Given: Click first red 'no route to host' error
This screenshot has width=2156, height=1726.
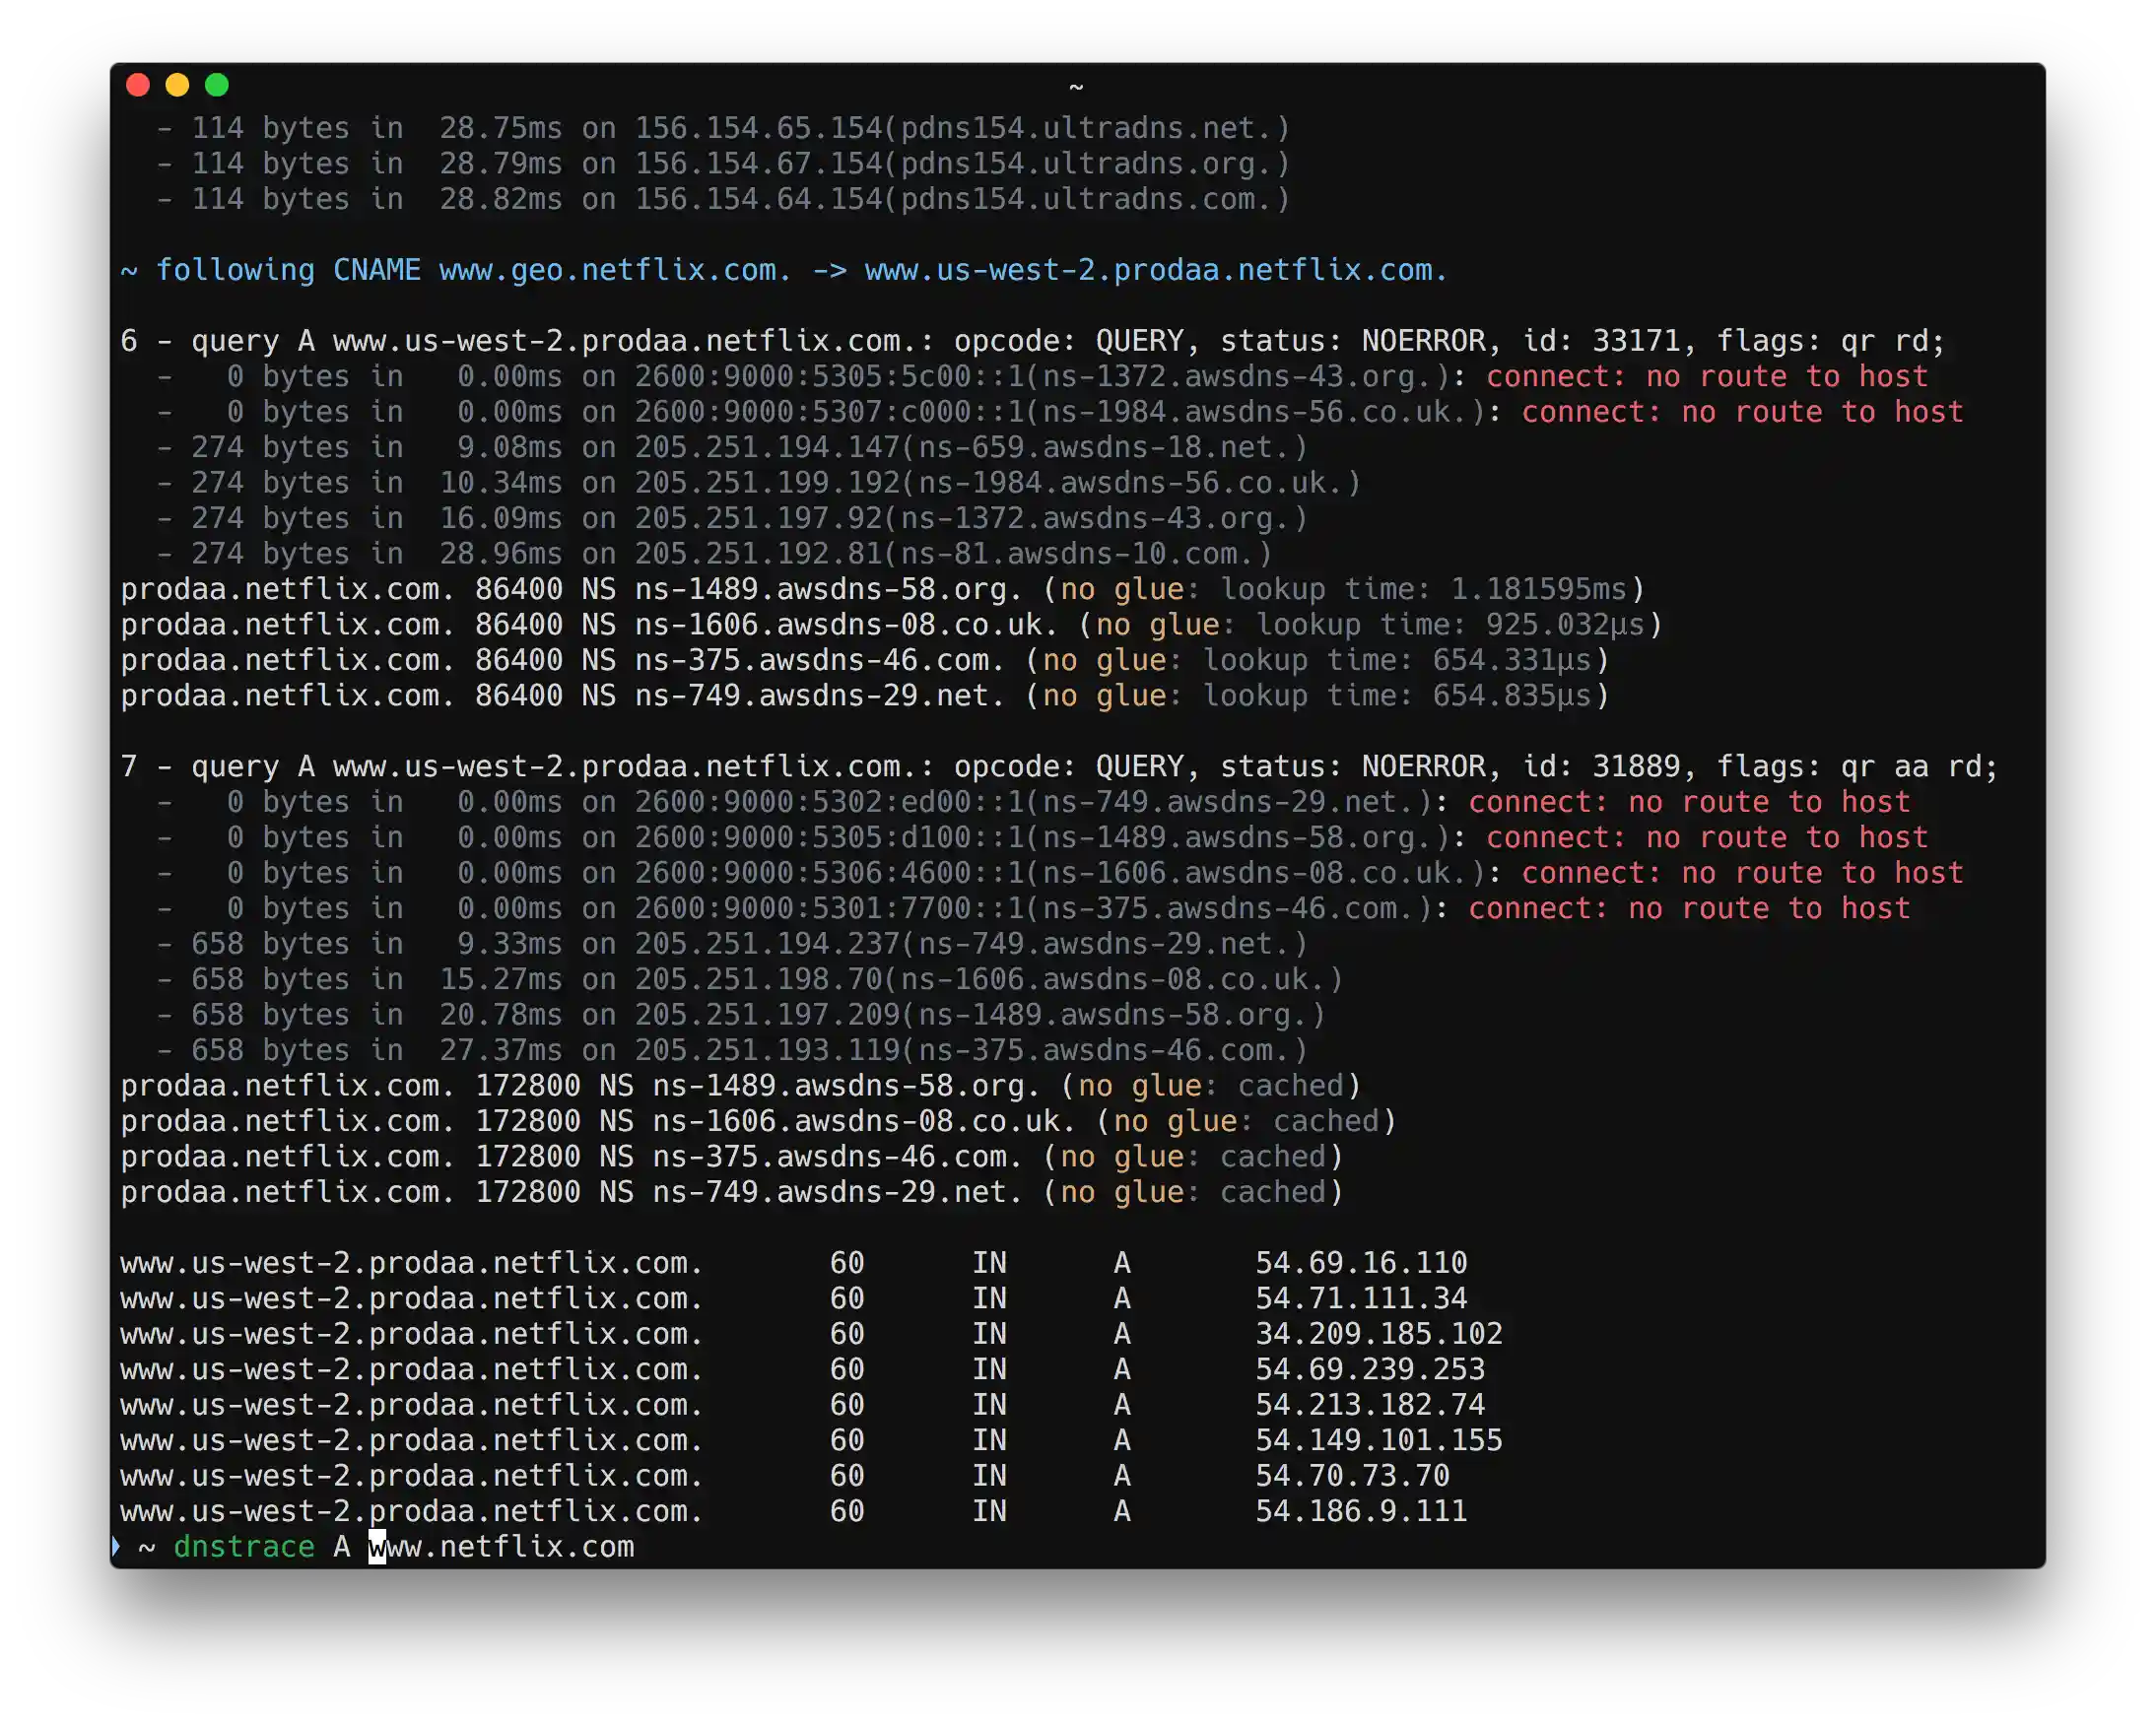Looking at the screenshot, I should pyautogui.click(x=1706, y=377).
